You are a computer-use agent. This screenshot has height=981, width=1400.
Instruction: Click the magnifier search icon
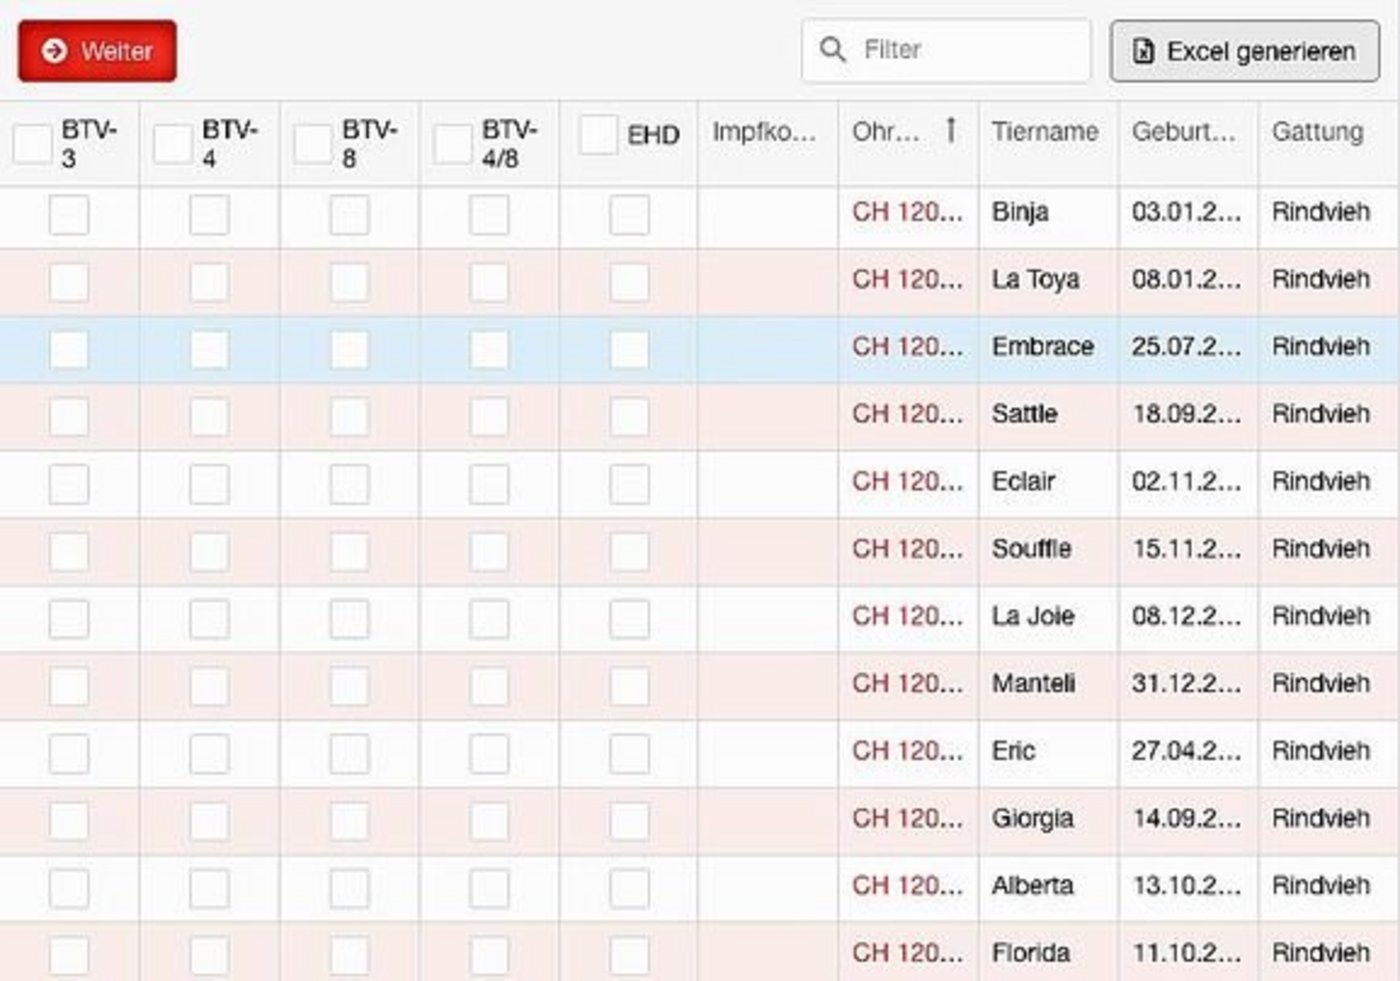point(832,49)
